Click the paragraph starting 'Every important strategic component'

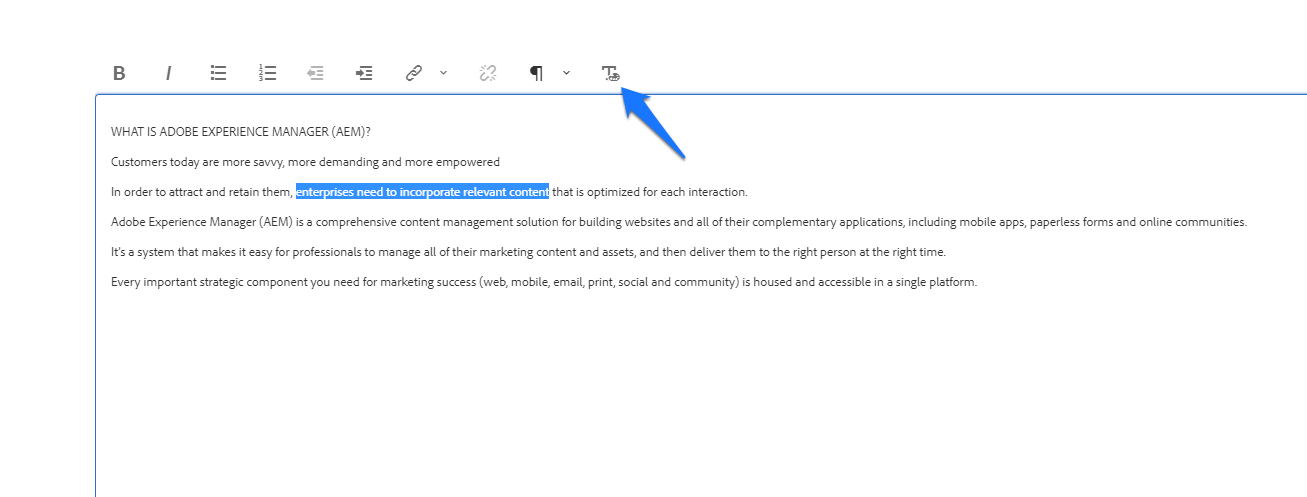[544, 282]
